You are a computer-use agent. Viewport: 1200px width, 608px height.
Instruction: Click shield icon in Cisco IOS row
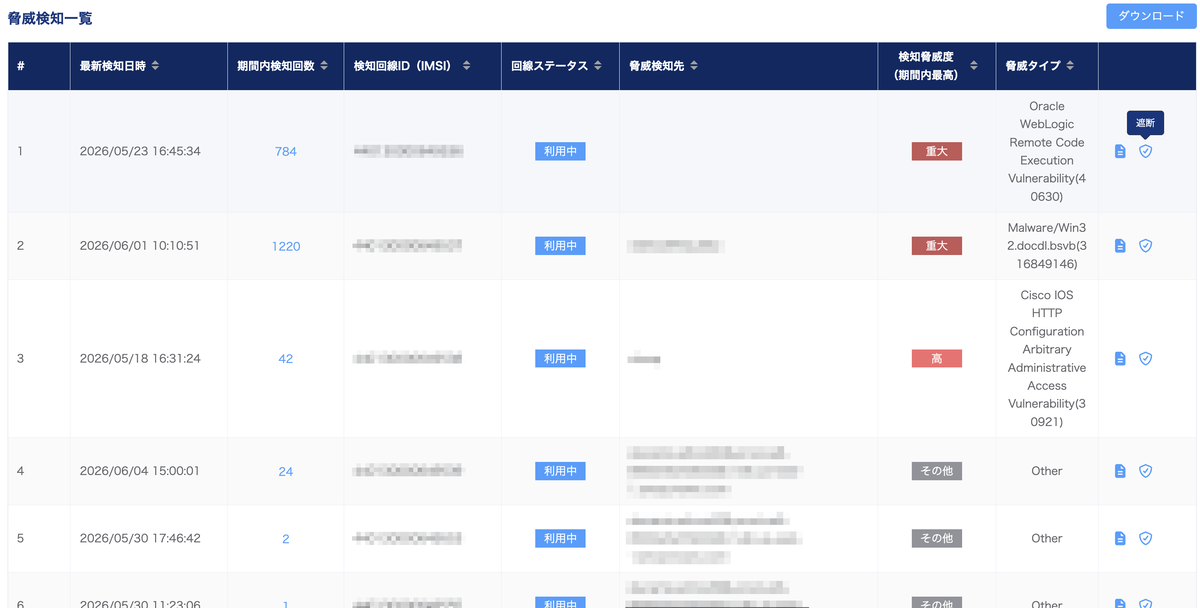1146,358
